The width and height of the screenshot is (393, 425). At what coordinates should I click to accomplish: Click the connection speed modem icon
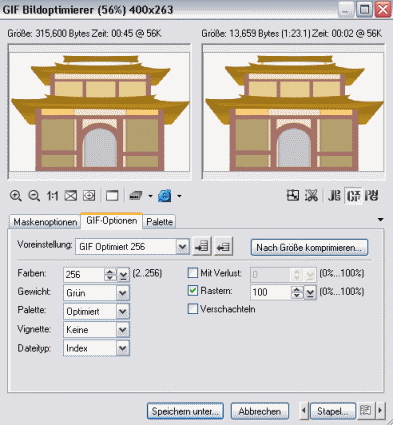click(136, 196)
